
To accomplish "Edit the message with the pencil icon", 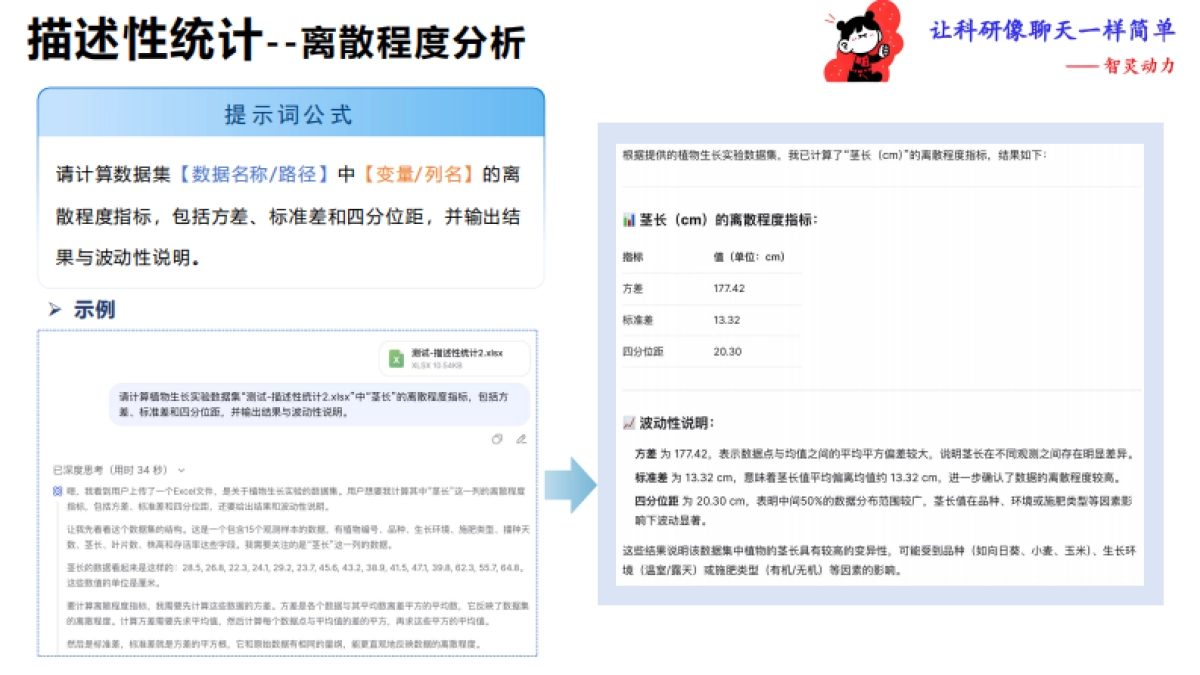I will pos(521,438).
